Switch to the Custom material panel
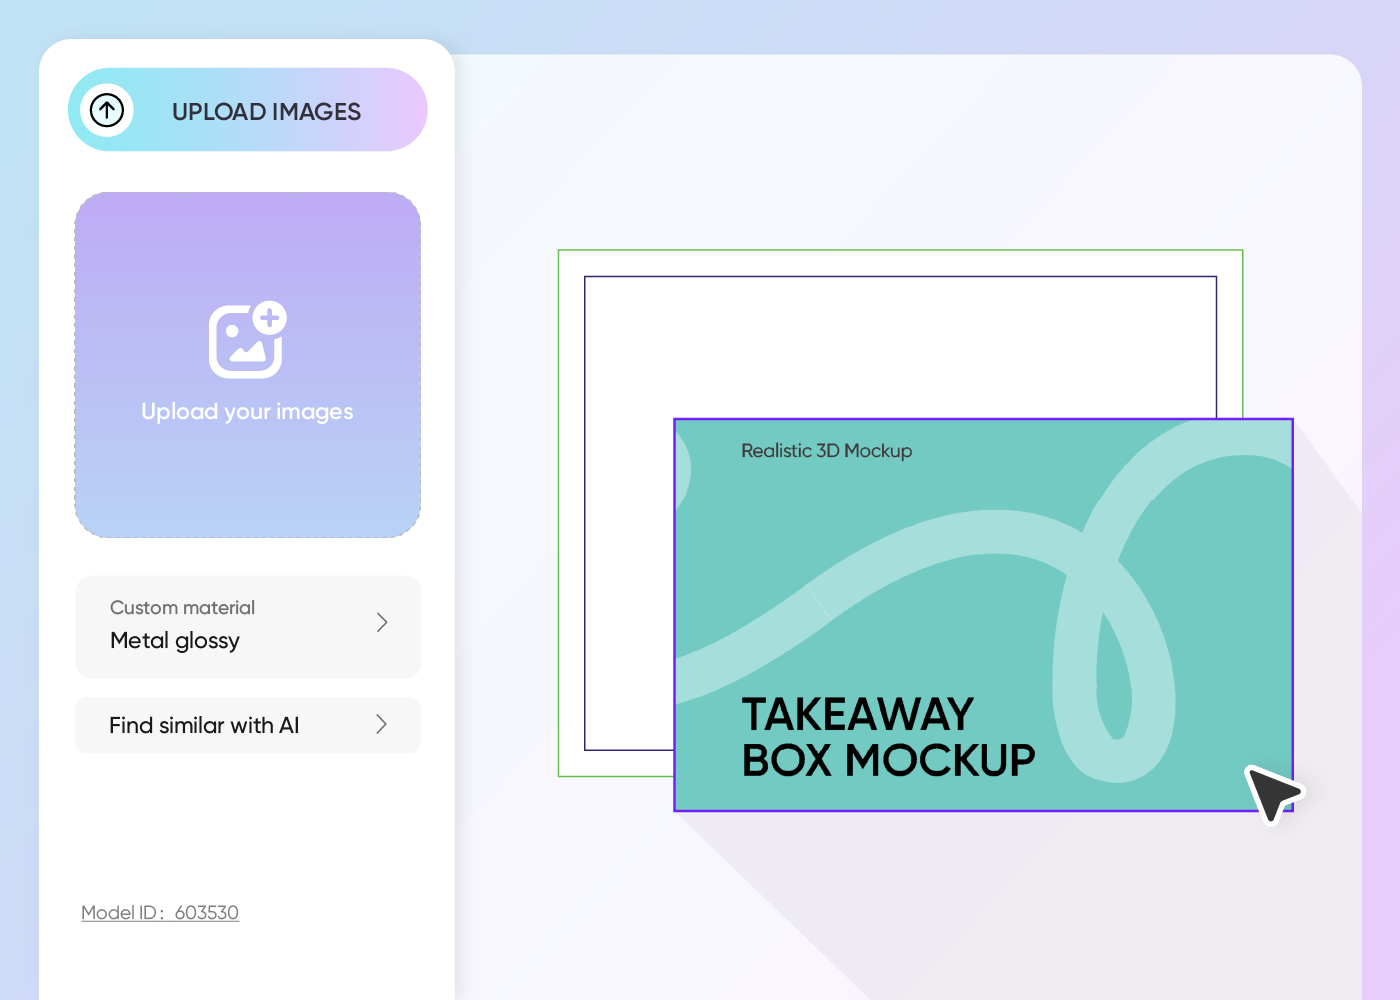 247,627
